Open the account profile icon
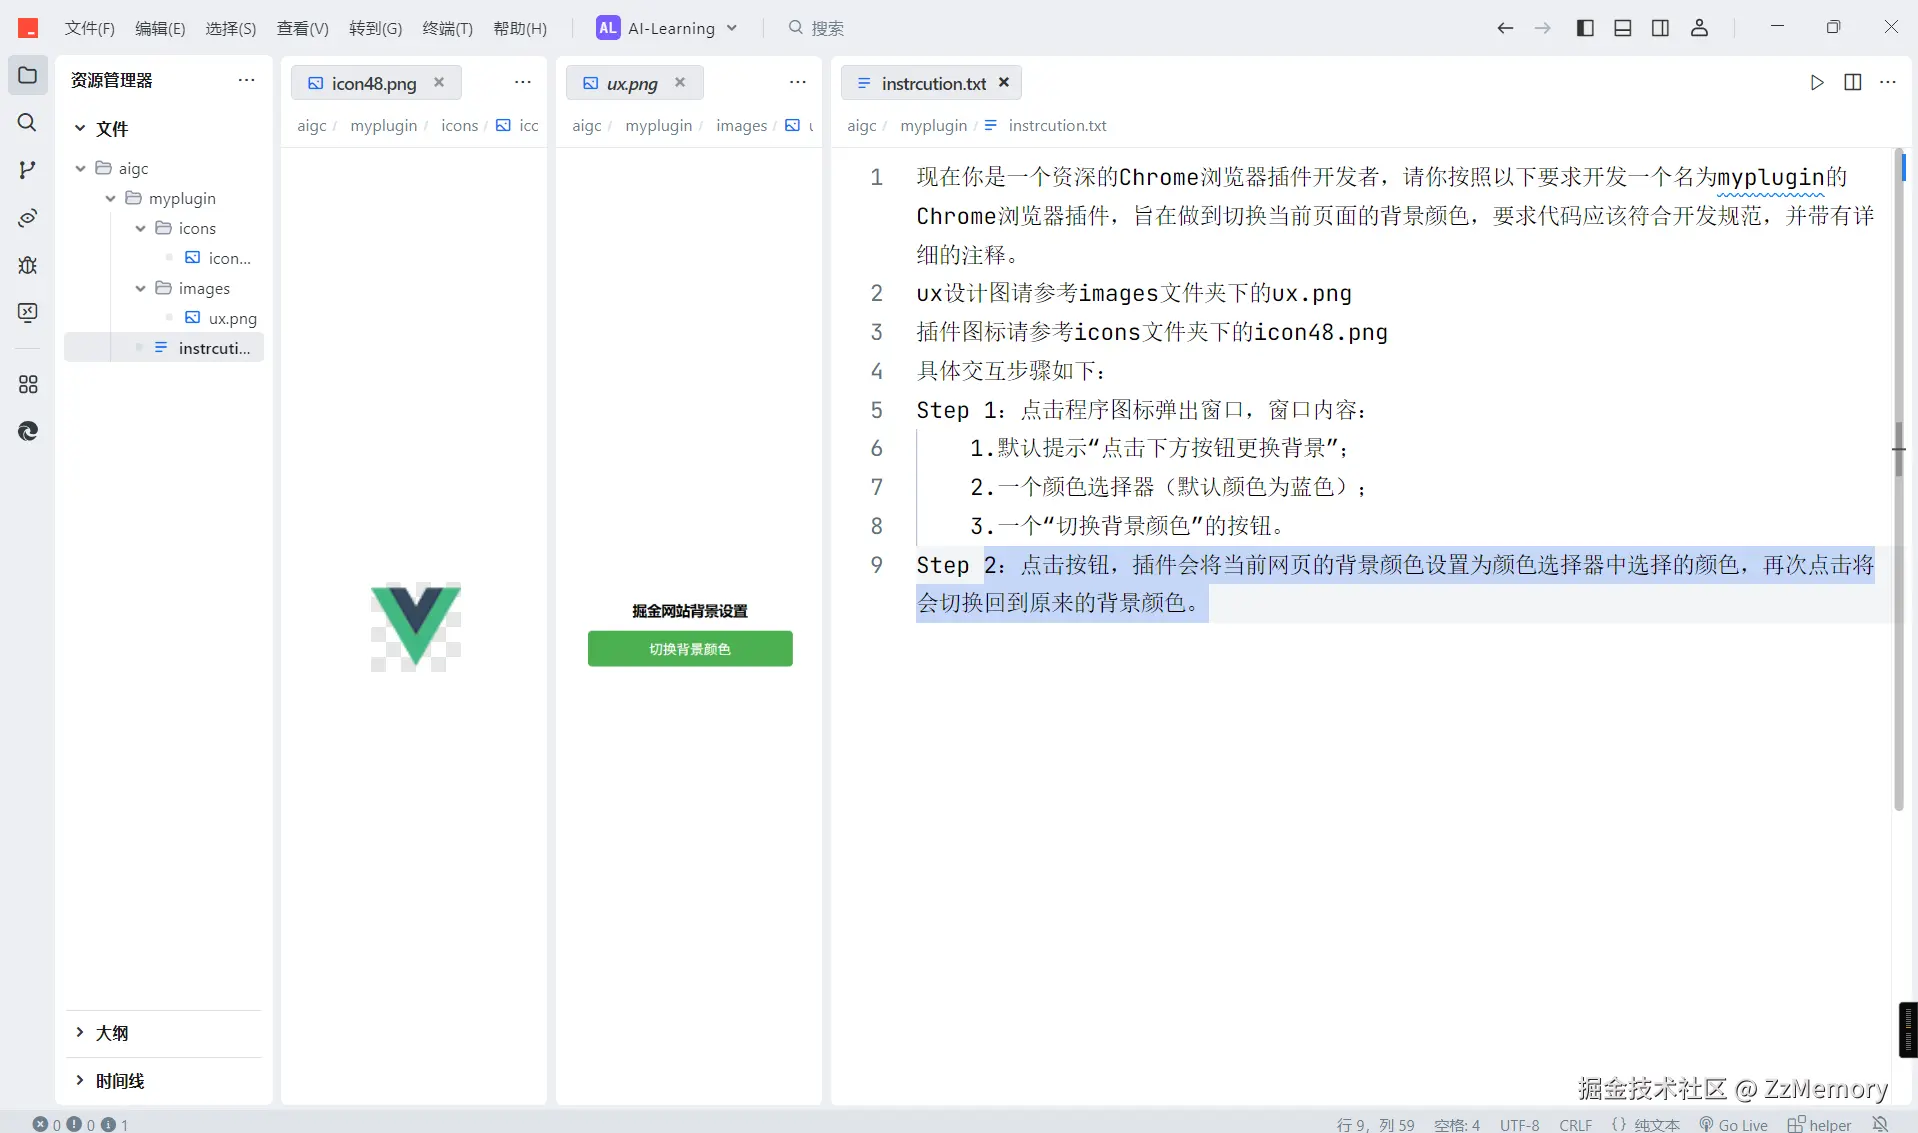This screenshot has width=1918, height=1133. (1700, 28)
